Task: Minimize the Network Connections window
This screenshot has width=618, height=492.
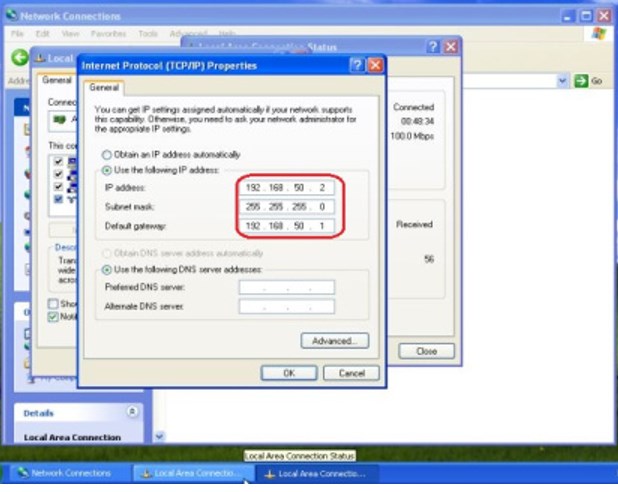Action: [x=568, y=16]
